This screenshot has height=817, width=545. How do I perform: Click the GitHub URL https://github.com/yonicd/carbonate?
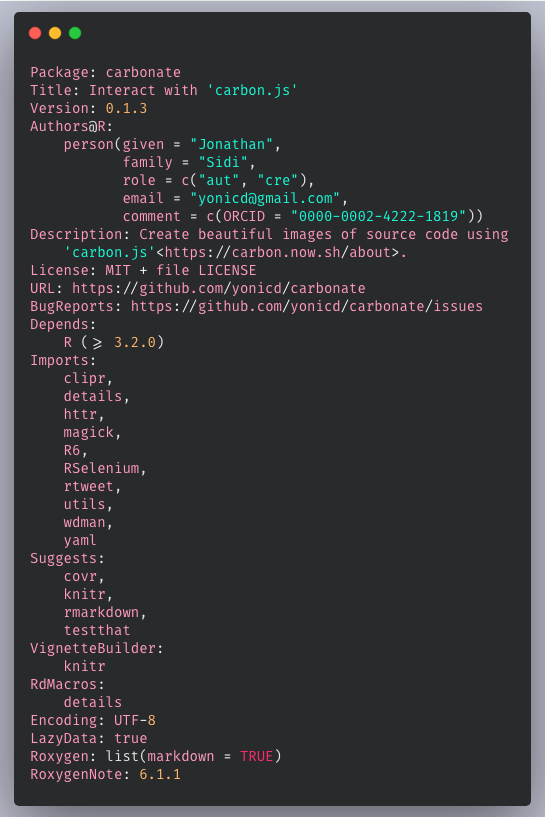pyautogui.click(x=219, y=288)
